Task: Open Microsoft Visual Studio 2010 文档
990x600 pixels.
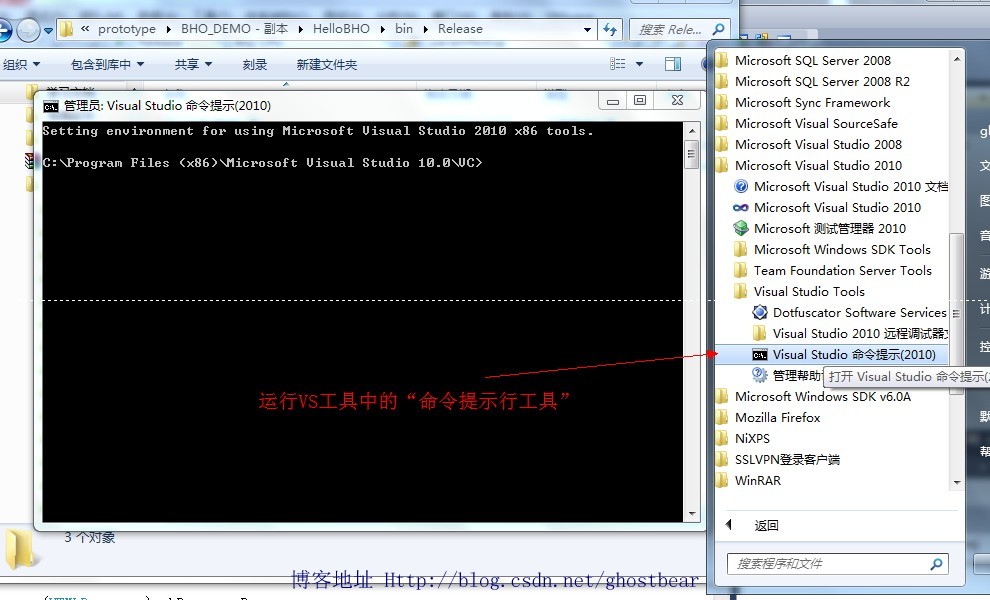Action: point(840,186)
